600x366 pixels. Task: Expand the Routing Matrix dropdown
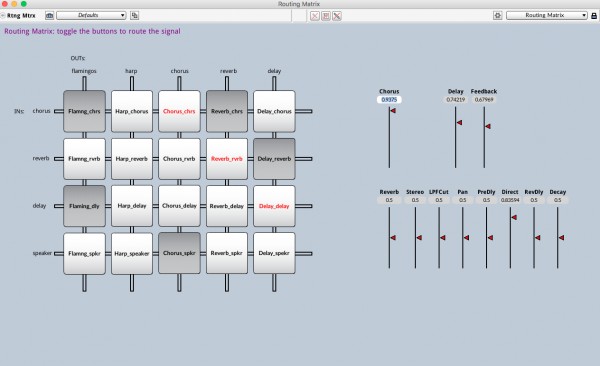(547, 15)
